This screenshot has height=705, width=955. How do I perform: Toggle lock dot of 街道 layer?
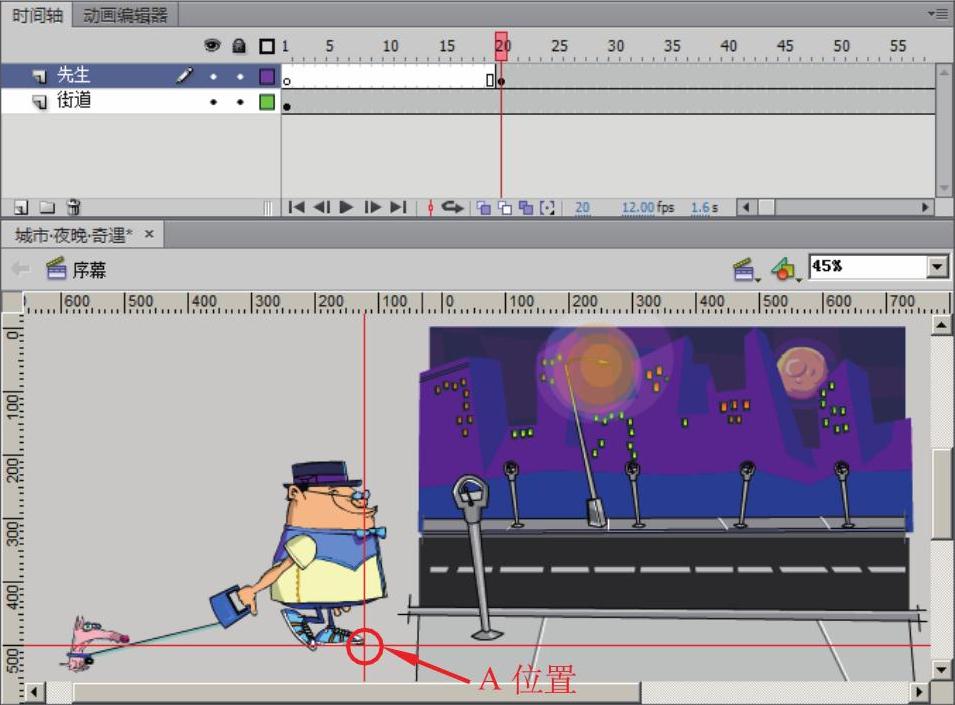click(x=239, y=102)
